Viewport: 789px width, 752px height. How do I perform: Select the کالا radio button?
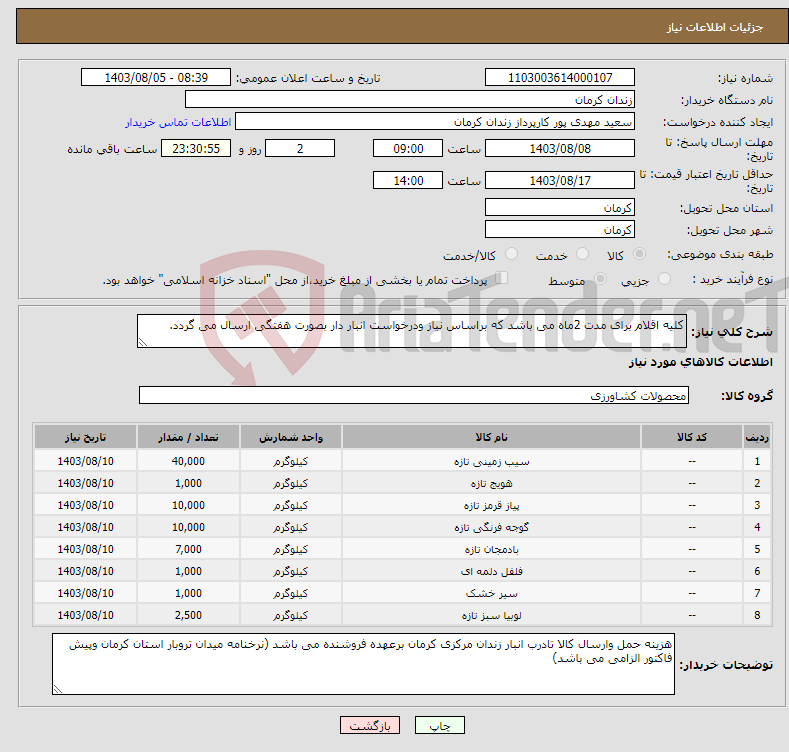tap(639, 254)
